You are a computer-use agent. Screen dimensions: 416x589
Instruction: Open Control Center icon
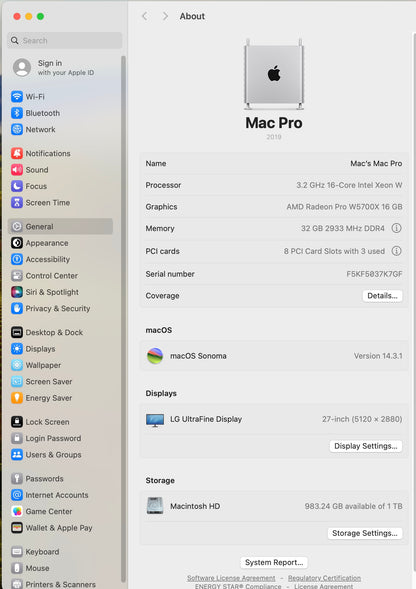click(x=17, y=276)
